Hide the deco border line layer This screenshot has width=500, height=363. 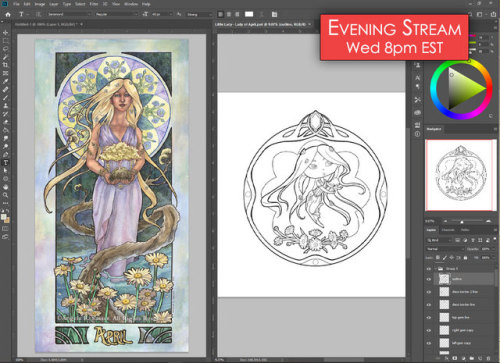pos(429,305)
